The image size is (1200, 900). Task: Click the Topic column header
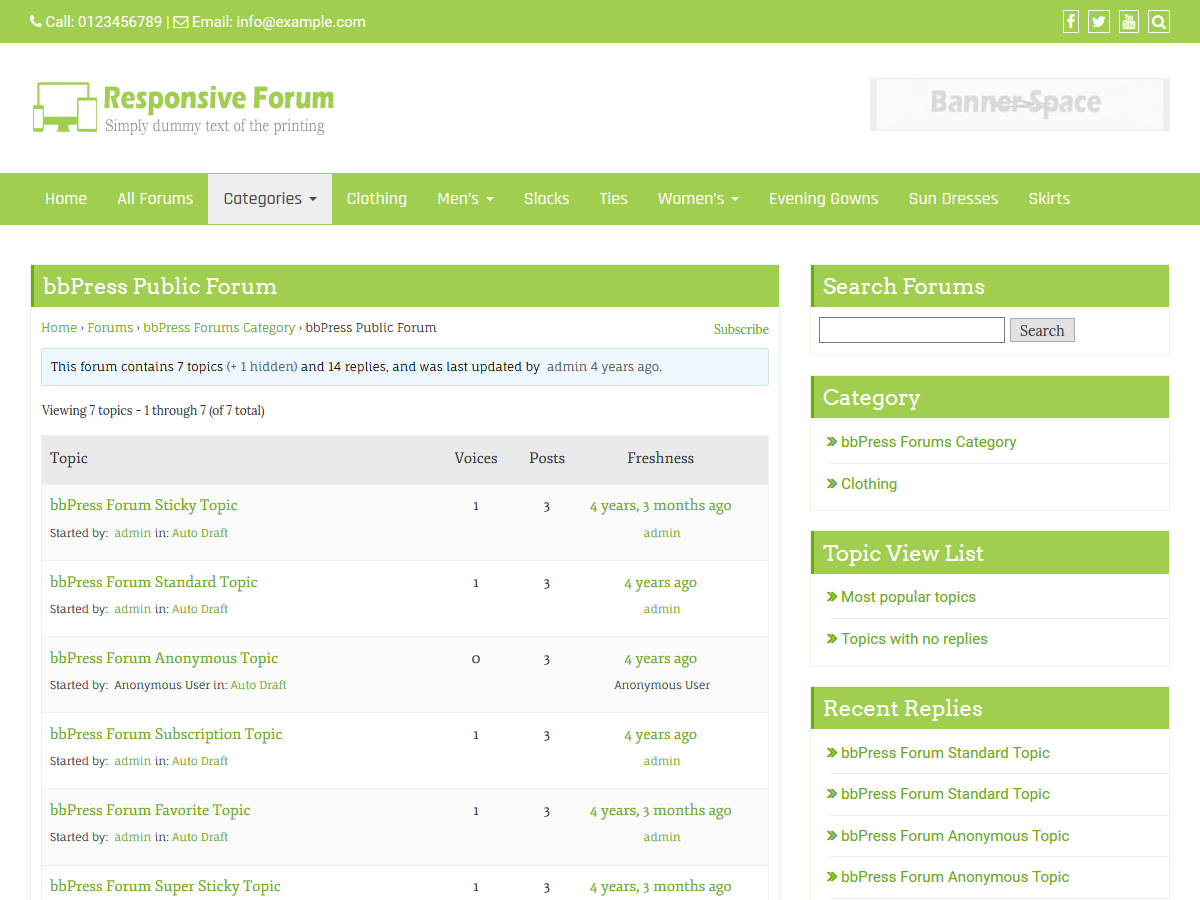pyautogui.click(x=69, y=458)
